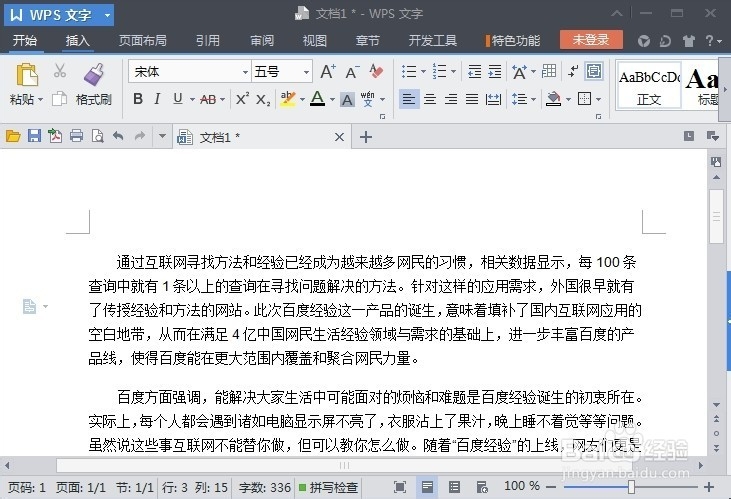This screenshot has width=731, height=499.
Task: Apply subscript X₂ formatting
Action: (x=263, y=99)
